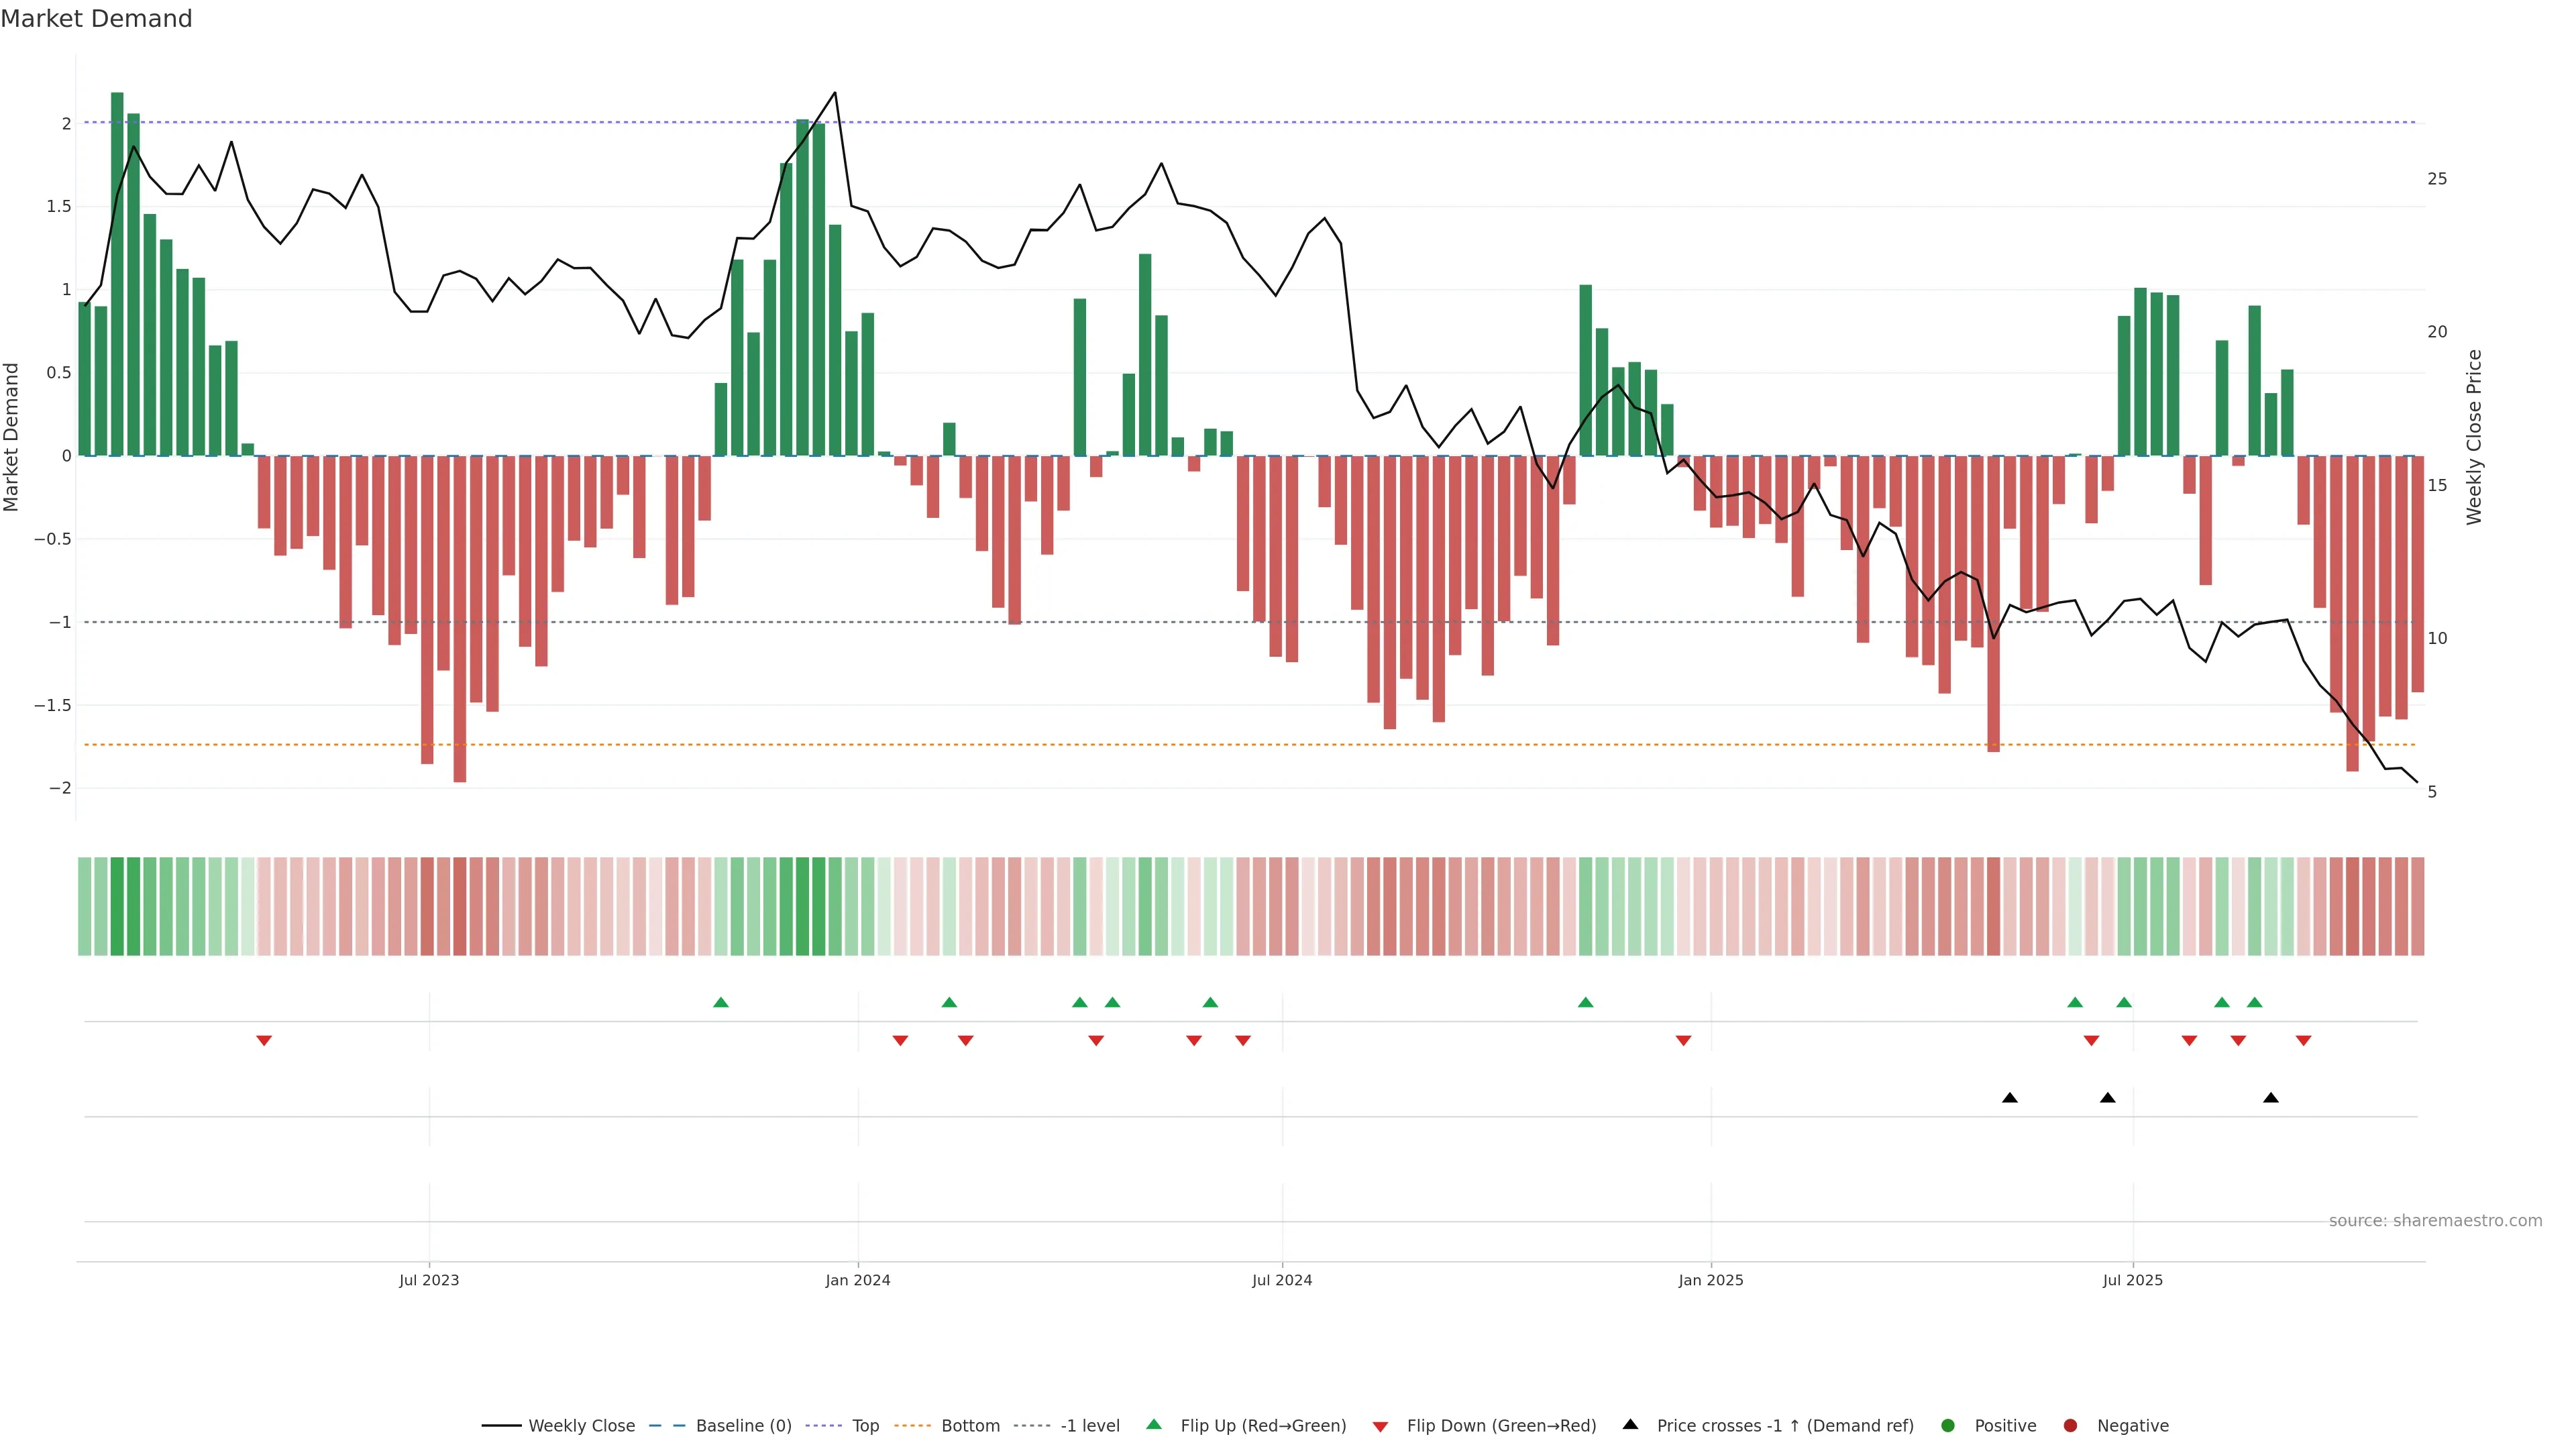Click the Market Demand chart title
2576x1449 pixels.
[x=96, y=19]
